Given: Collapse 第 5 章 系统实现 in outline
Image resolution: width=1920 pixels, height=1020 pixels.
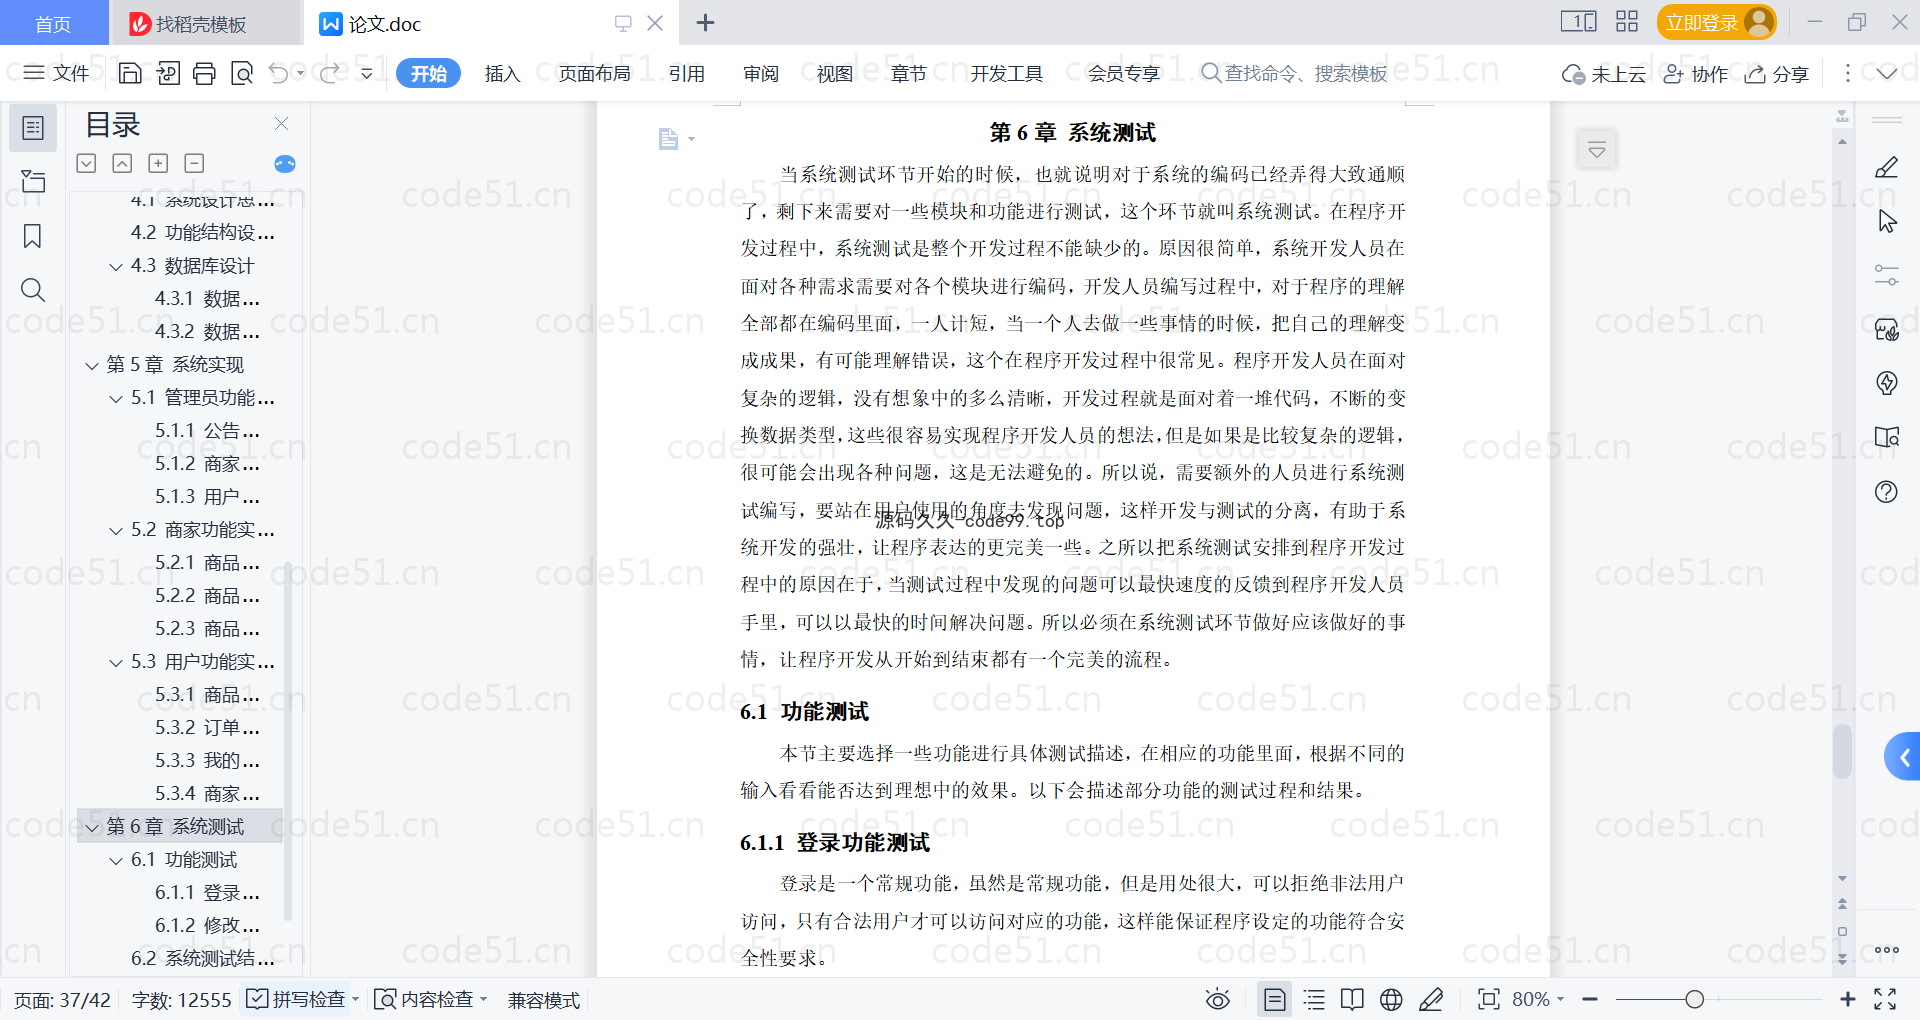Looking at the screenshot, I should coord(92,366).
